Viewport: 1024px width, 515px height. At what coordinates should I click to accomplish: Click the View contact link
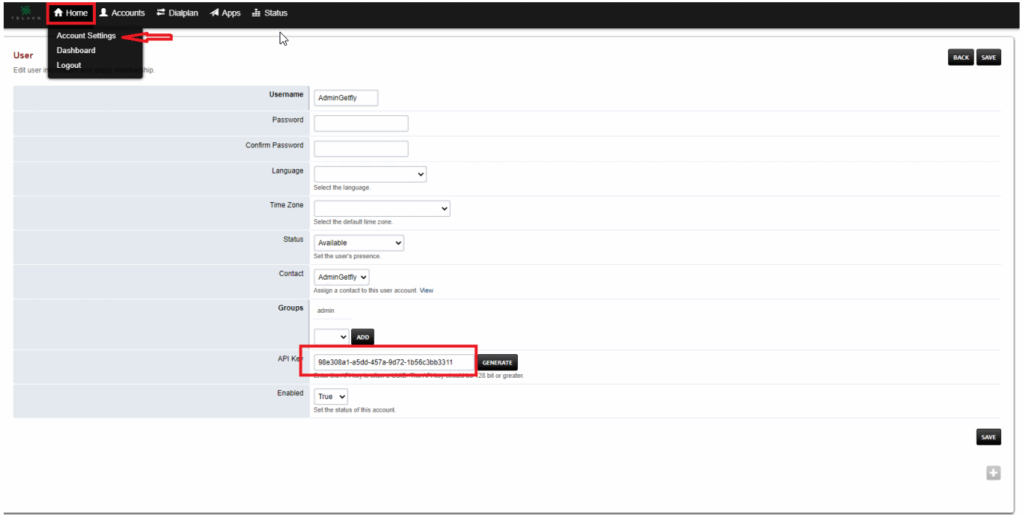(426, 290)
